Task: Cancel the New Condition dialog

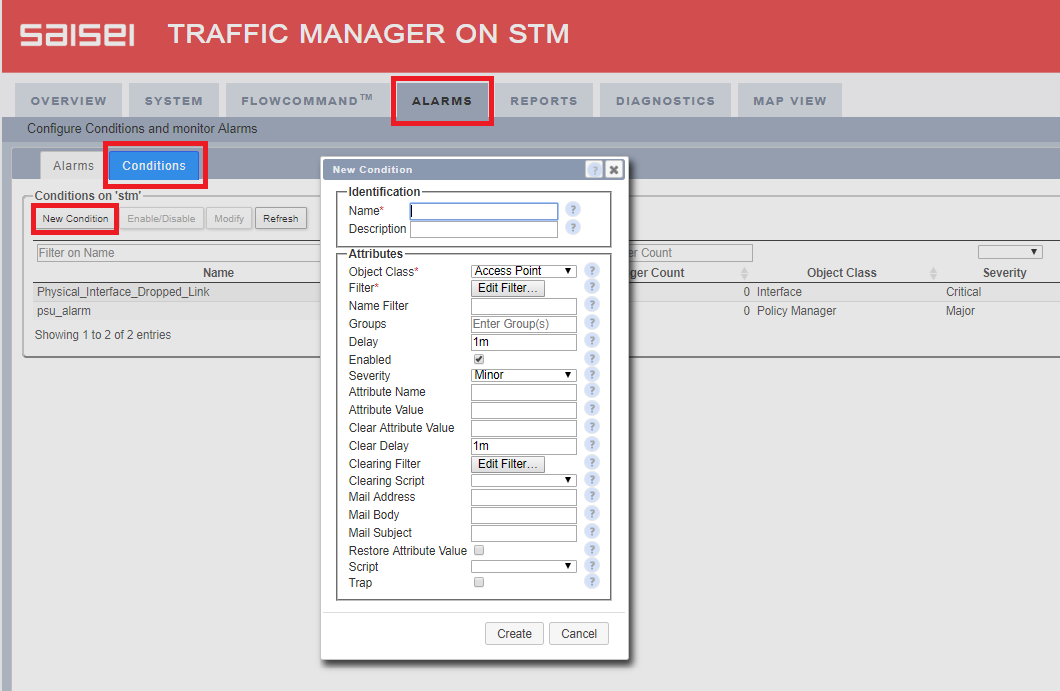Action: tap(579, 634)
